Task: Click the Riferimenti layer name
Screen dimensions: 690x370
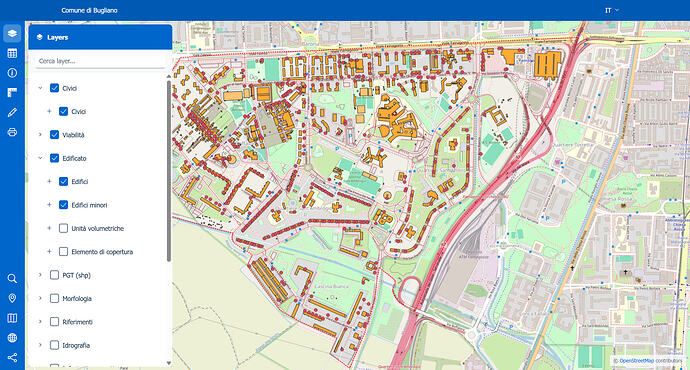Action: [x=77, y=322]
